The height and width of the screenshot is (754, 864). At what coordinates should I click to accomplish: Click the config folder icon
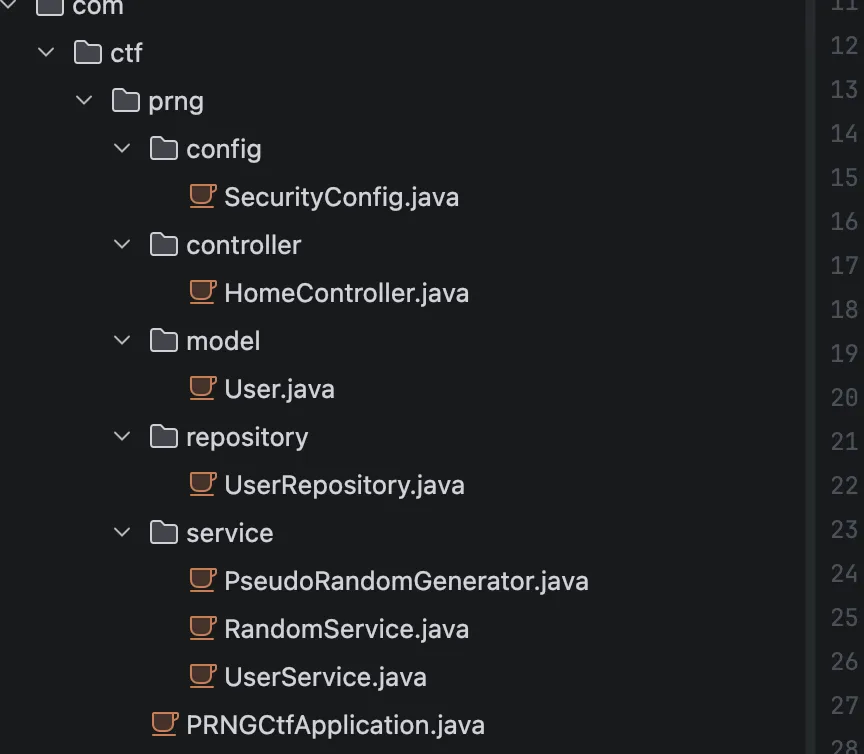point(164,149)
